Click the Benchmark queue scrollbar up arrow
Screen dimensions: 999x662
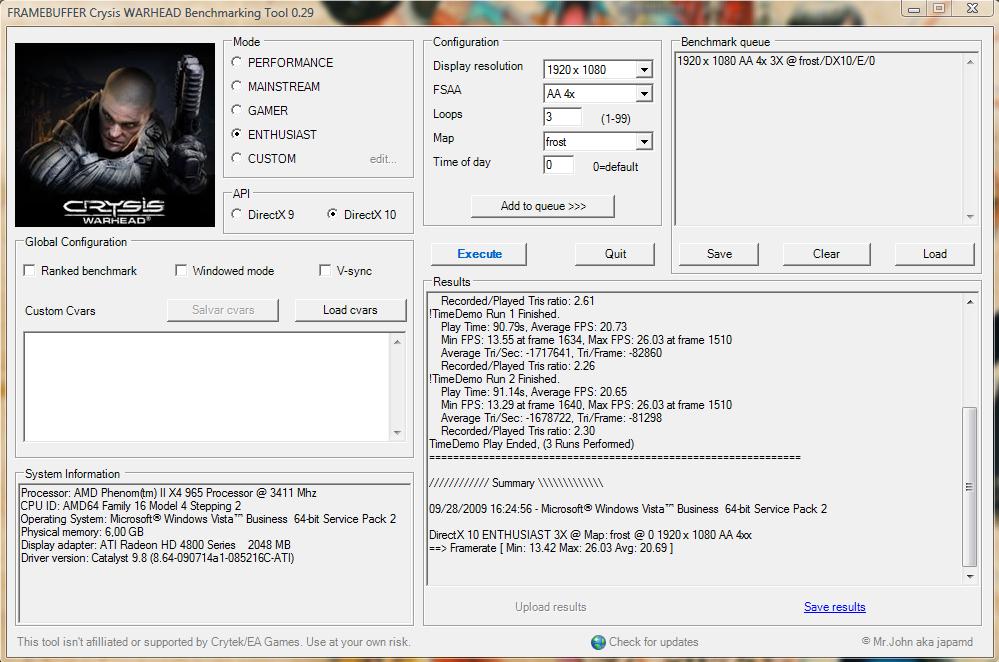[970, 62]
